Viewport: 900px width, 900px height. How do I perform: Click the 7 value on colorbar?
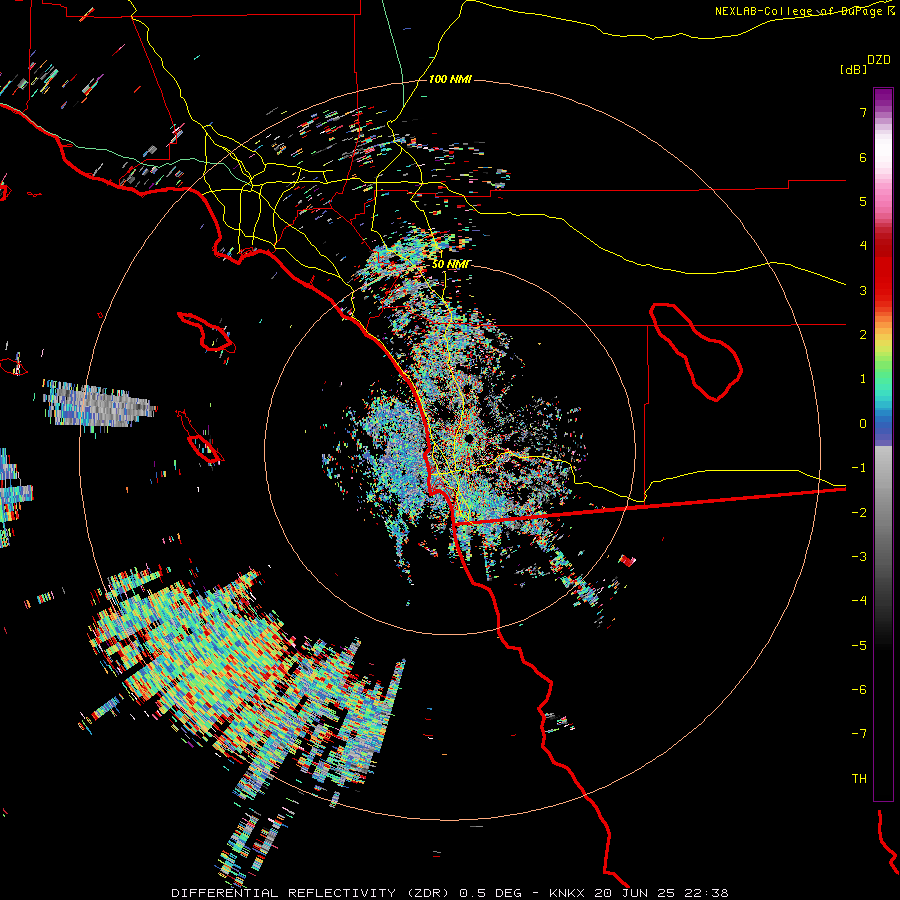click(x=863, y=112)
